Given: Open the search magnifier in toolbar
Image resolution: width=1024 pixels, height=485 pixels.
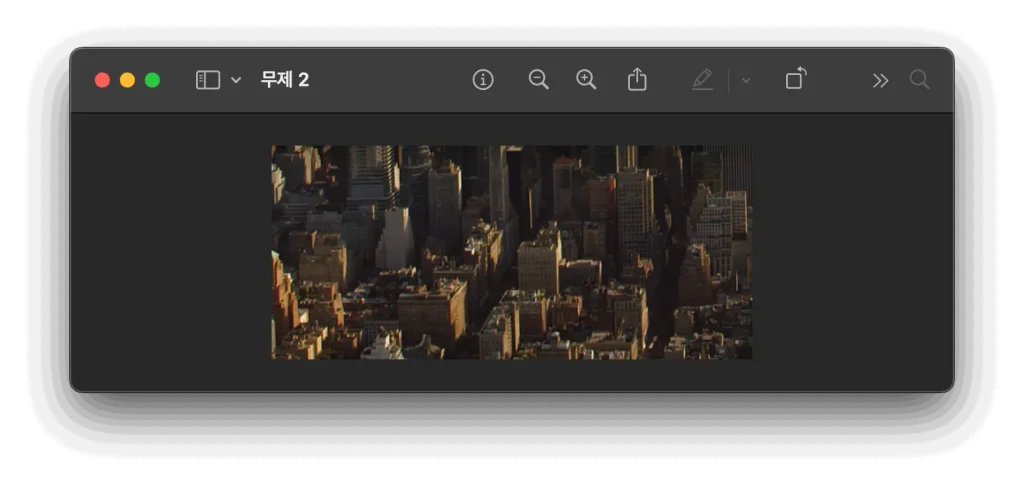Looking at the screenshot, I should point(919,80).
